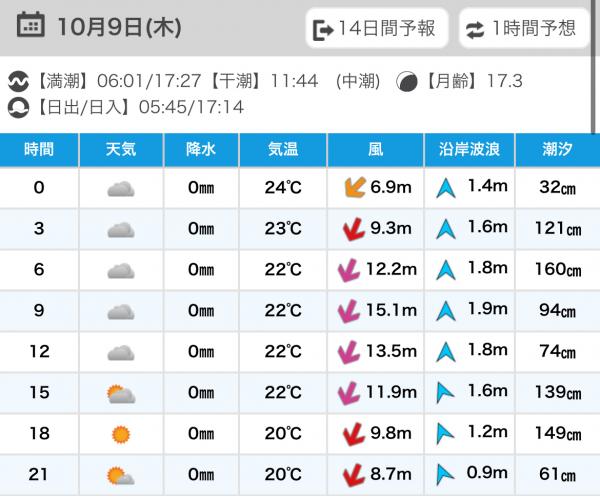Click the 160cm tide value at 6時
The width and height of the screenshot is (600, 498).
[x=557, y=270]
